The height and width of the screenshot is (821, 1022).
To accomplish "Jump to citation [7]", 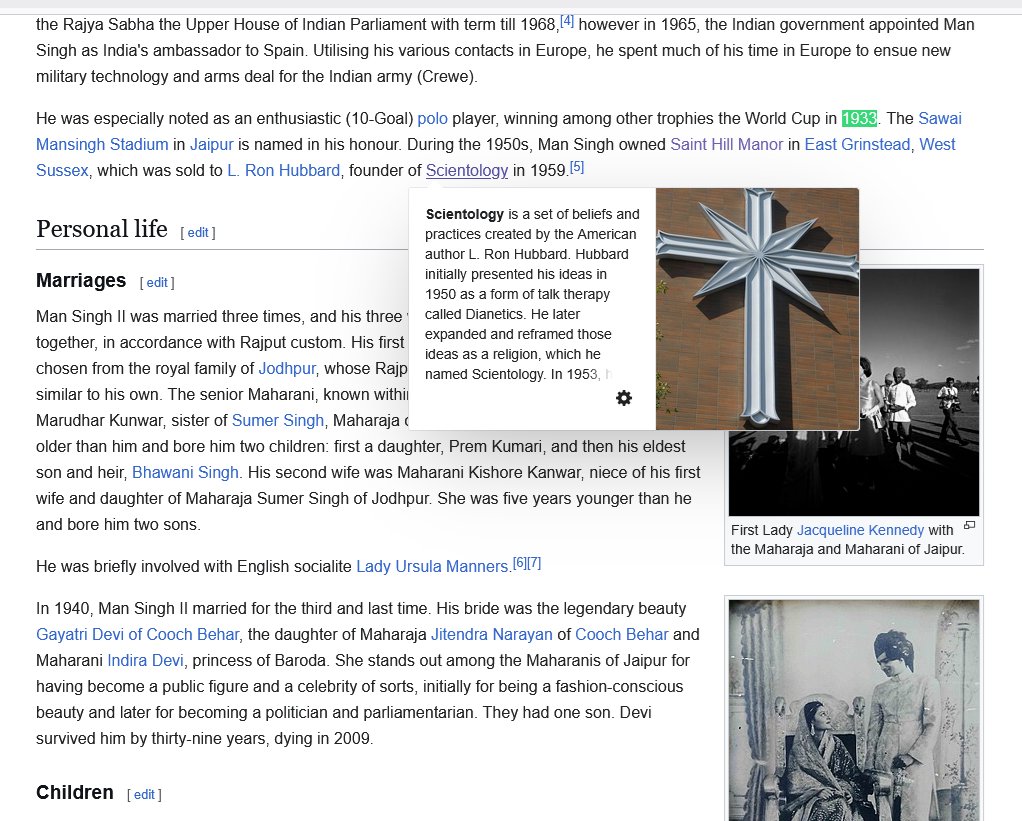I will coord(534,562).
